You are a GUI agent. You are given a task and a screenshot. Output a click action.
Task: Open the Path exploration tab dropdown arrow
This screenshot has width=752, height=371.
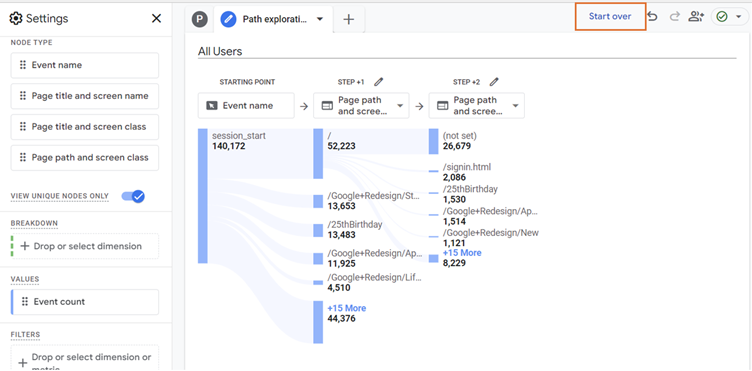click(320, 19)
